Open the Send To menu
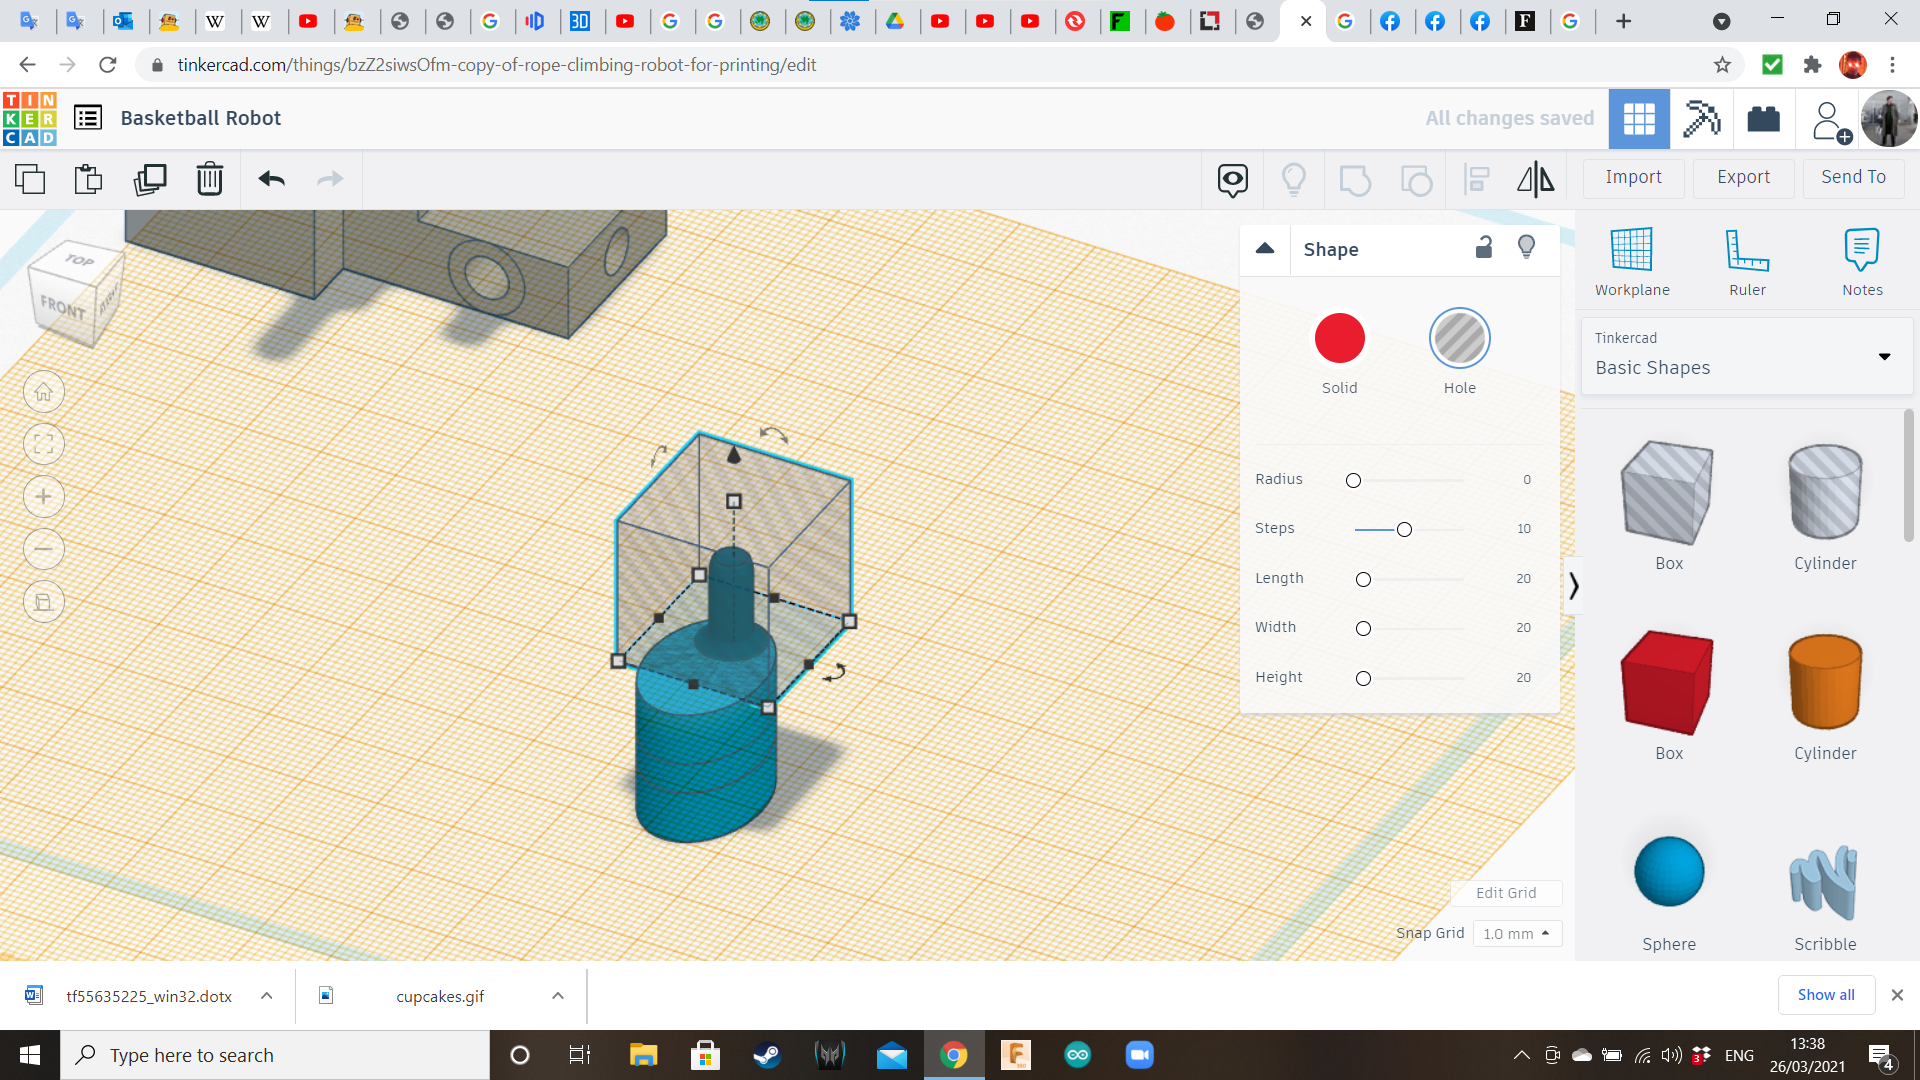The height and width of the screenshot is (1080, 1920). 1853,177
